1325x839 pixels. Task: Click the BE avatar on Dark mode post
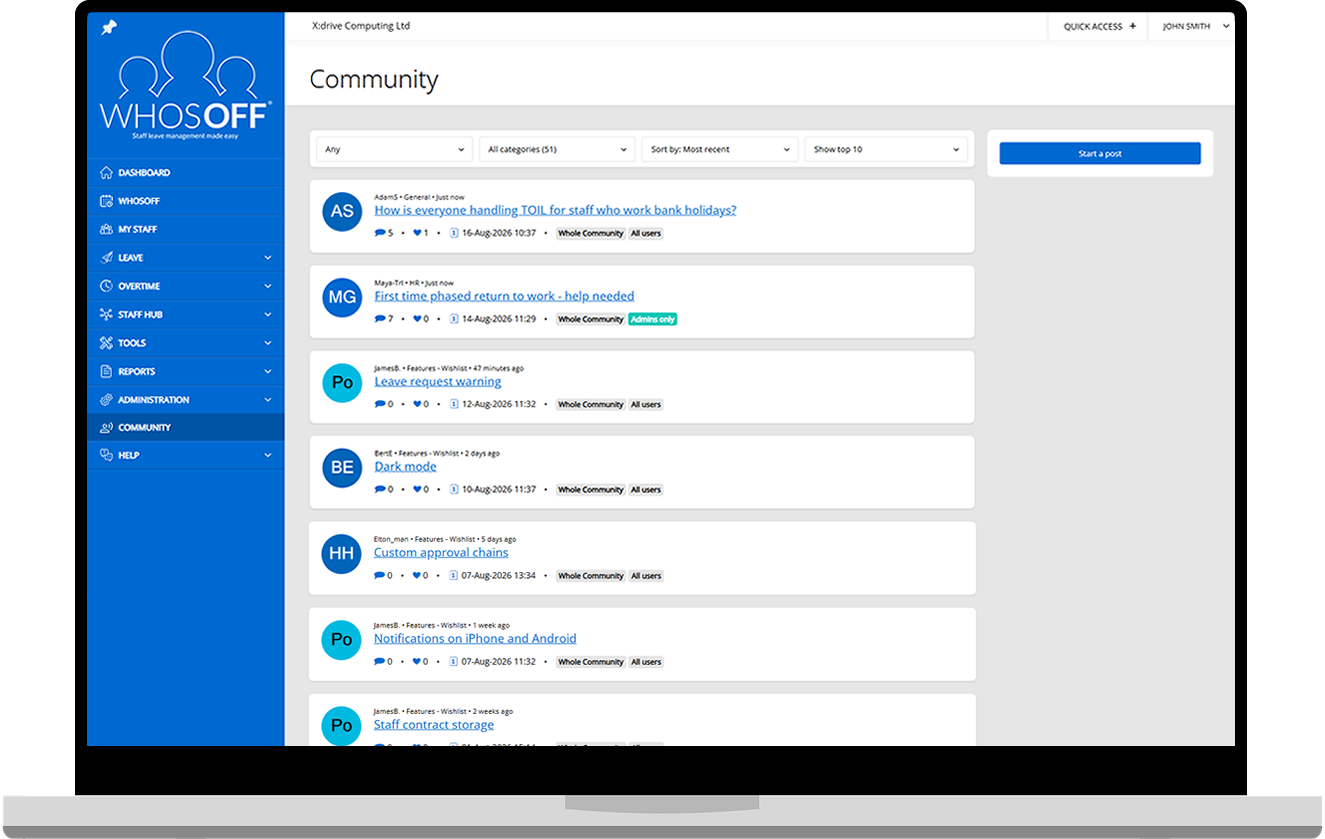pos(342,468)
